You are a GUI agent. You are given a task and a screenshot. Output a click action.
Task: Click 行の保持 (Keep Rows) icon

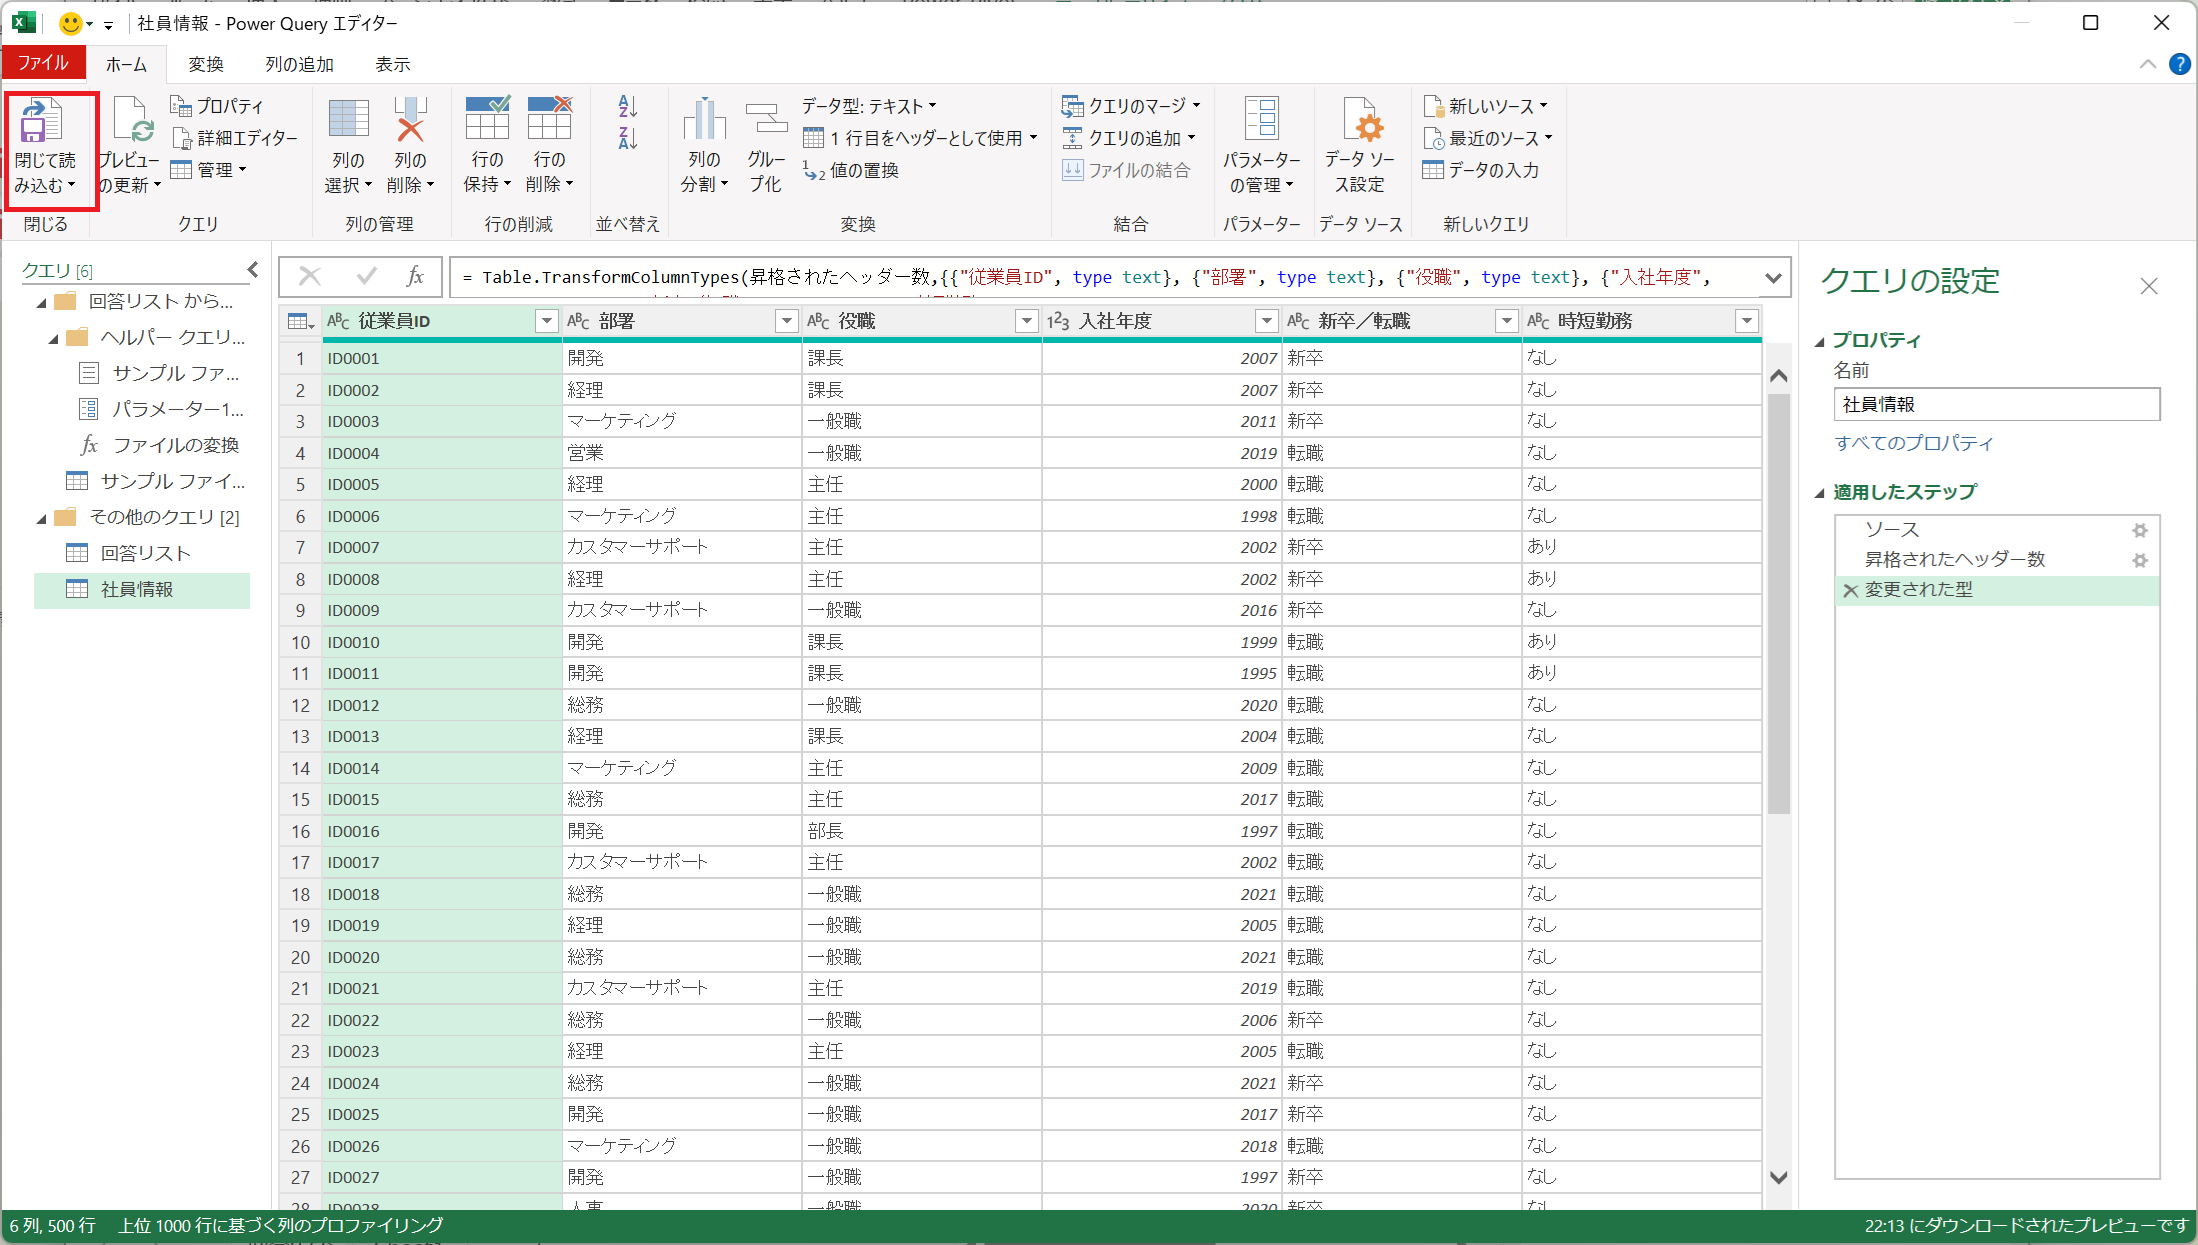pos(487,120)
